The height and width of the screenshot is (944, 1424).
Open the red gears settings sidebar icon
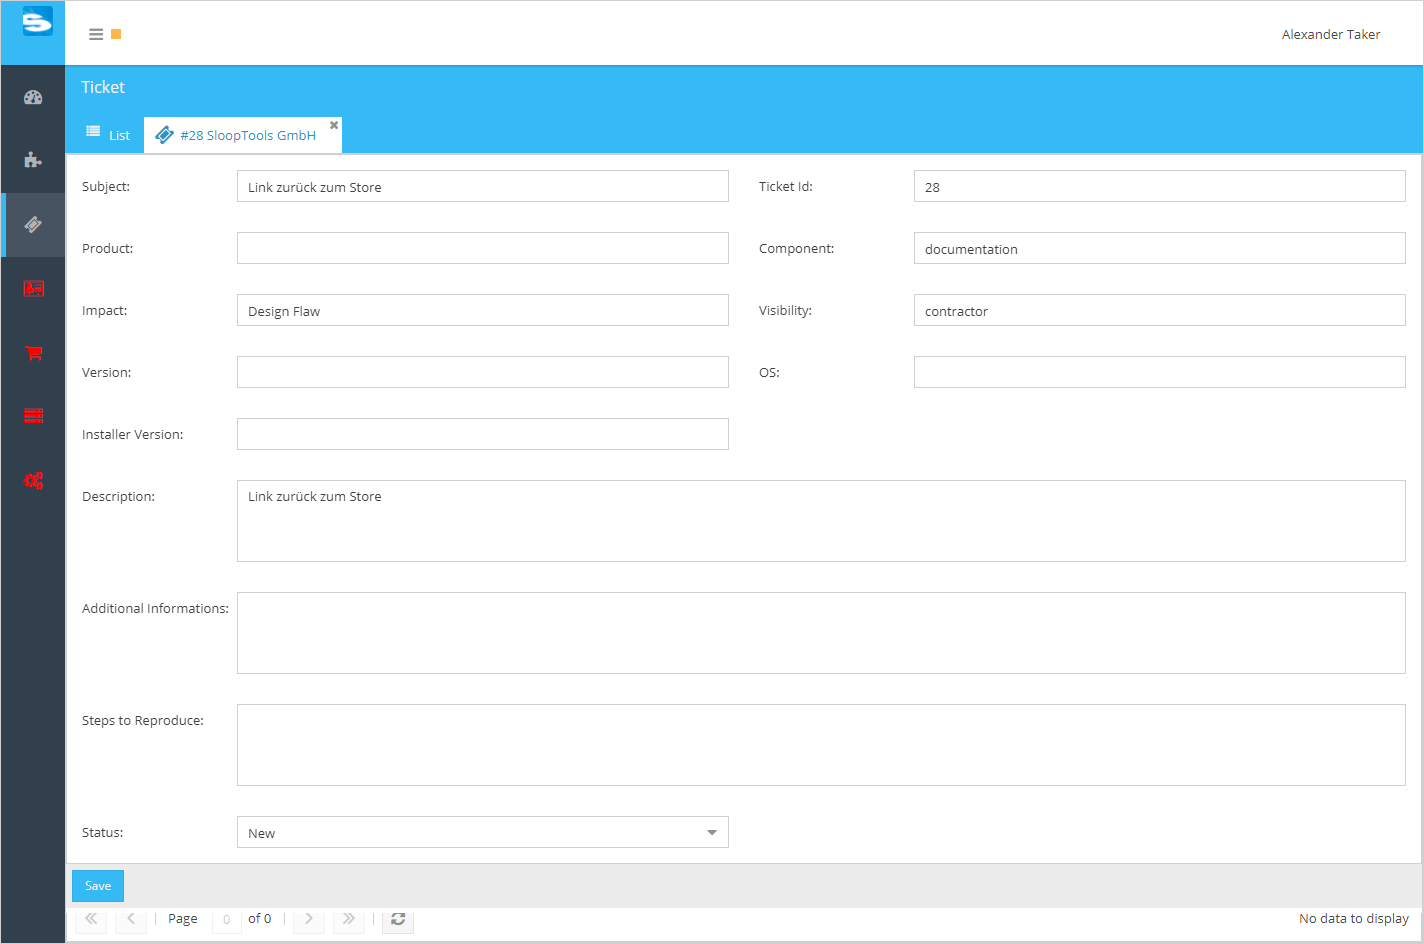33,481
